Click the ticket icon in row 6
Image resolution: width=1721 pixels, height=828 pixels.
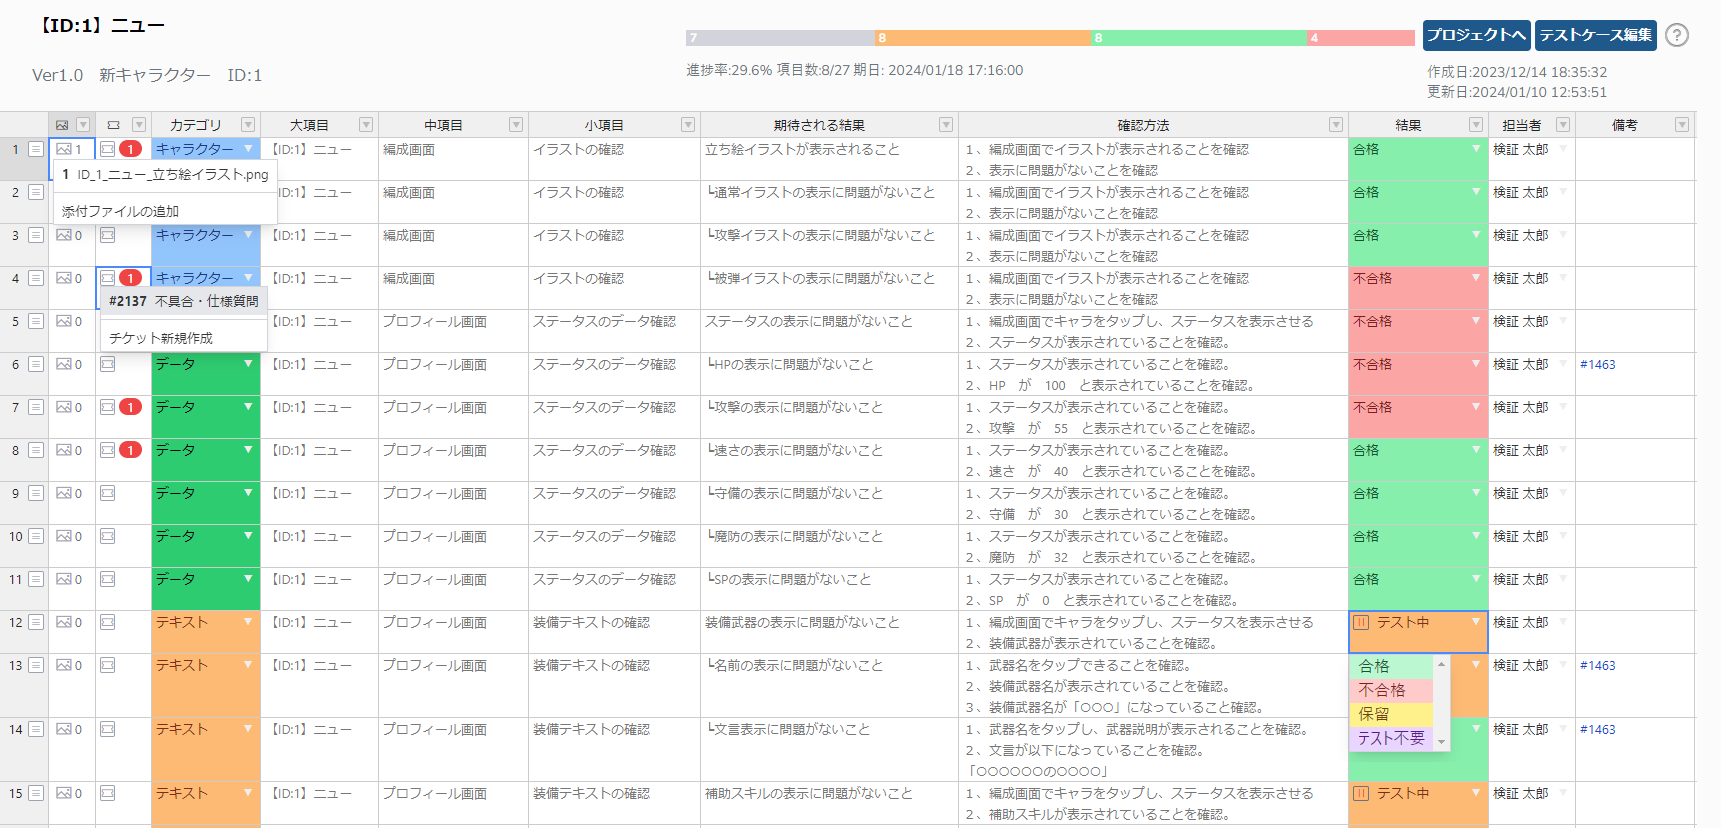coord(108,364)
